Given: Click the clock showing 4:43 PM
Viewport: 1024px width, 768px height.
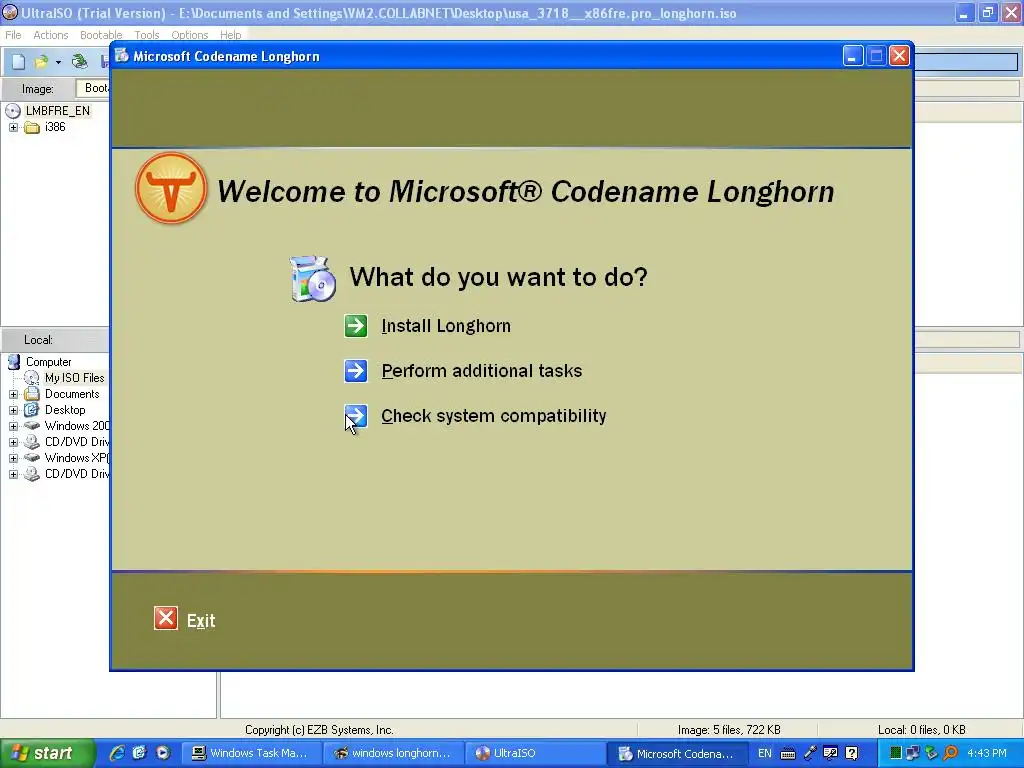Looking at the screenshot, I should tap(987, 753).
